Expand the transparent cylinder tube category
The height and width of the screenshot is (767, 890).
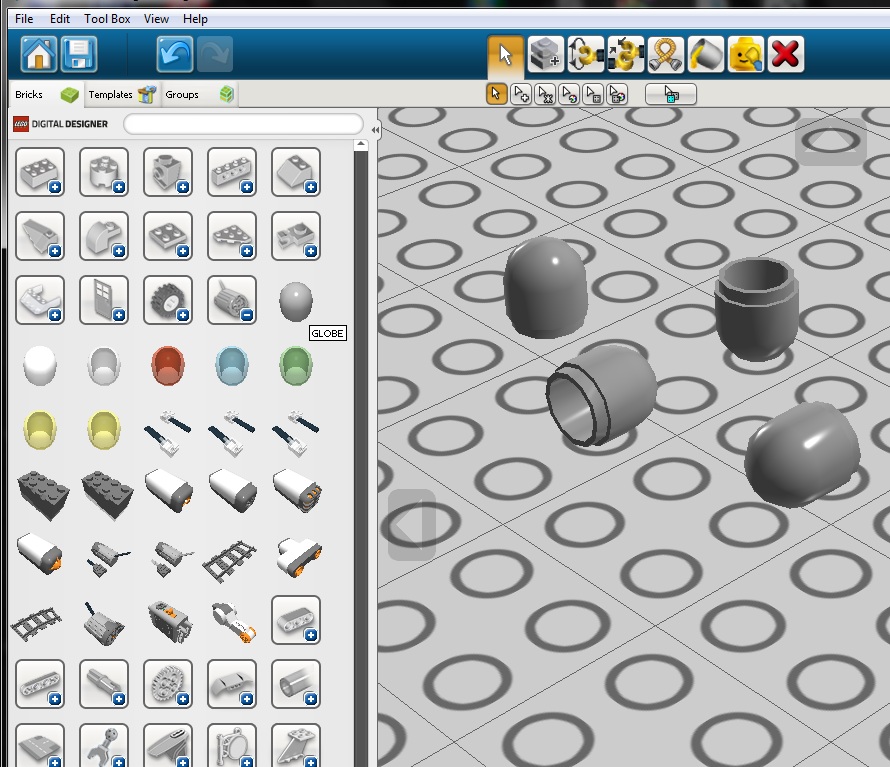[296, 684]
